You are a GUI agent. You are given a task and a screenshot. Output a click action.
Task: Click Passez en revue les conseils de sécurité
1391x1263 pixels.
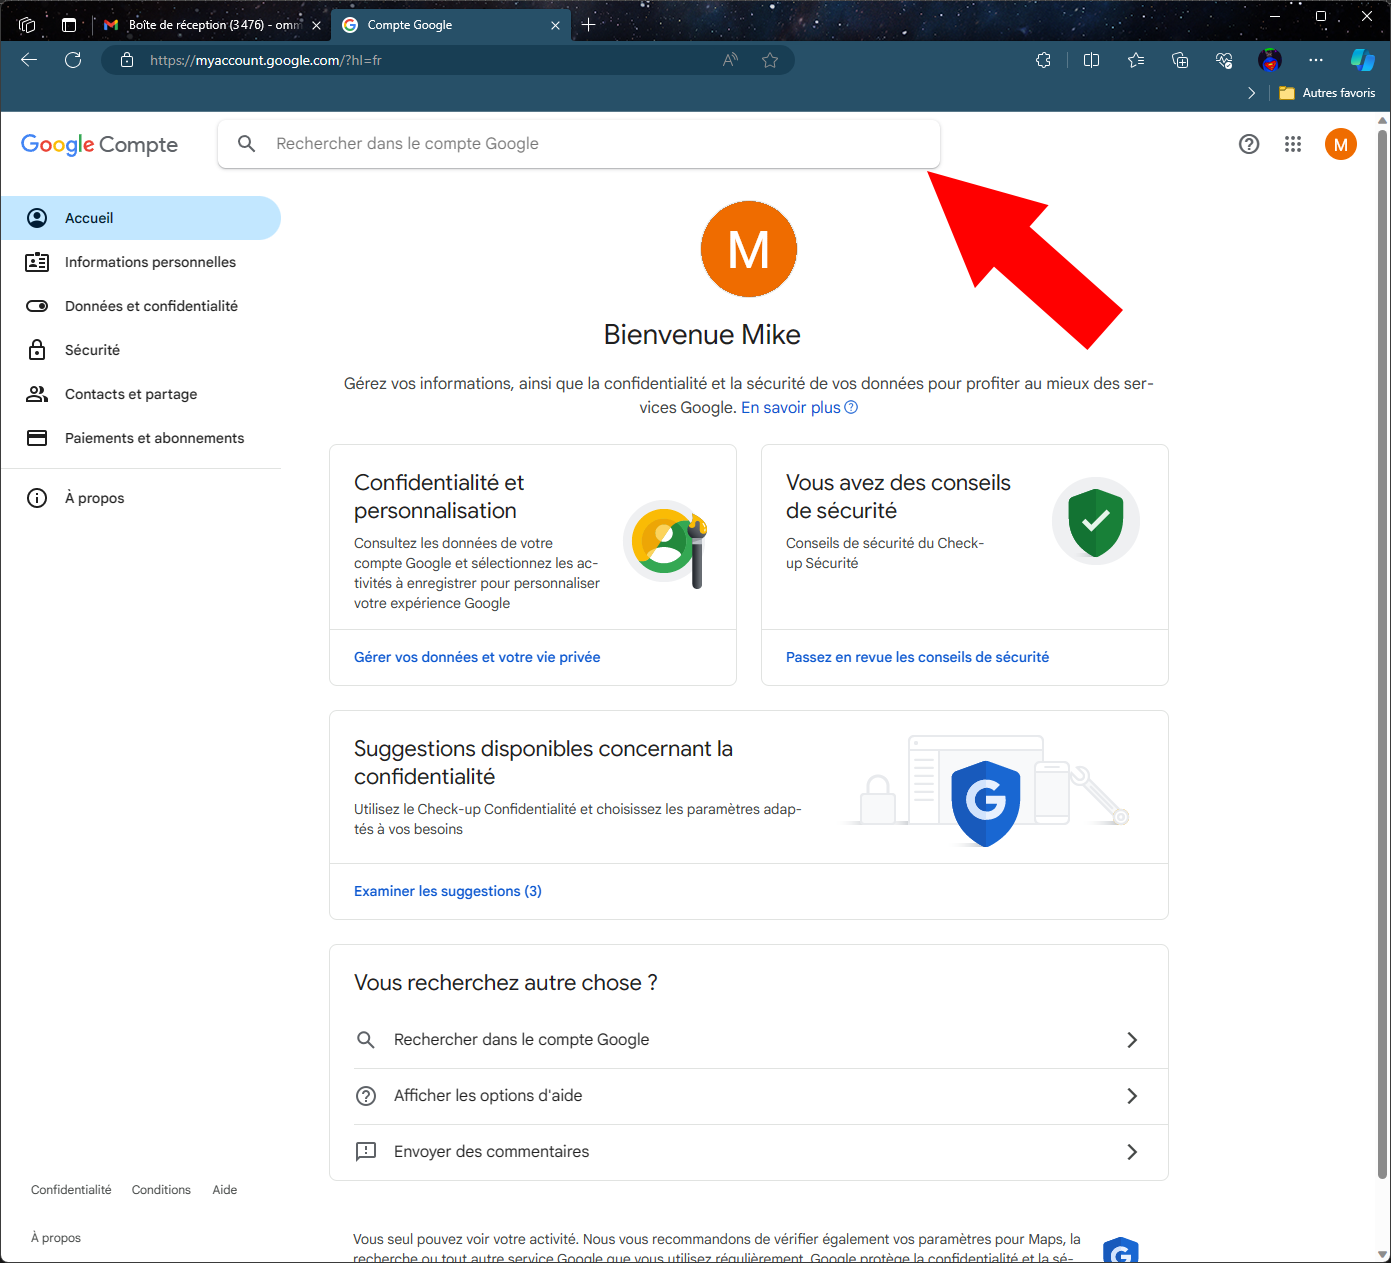(917, 657)
